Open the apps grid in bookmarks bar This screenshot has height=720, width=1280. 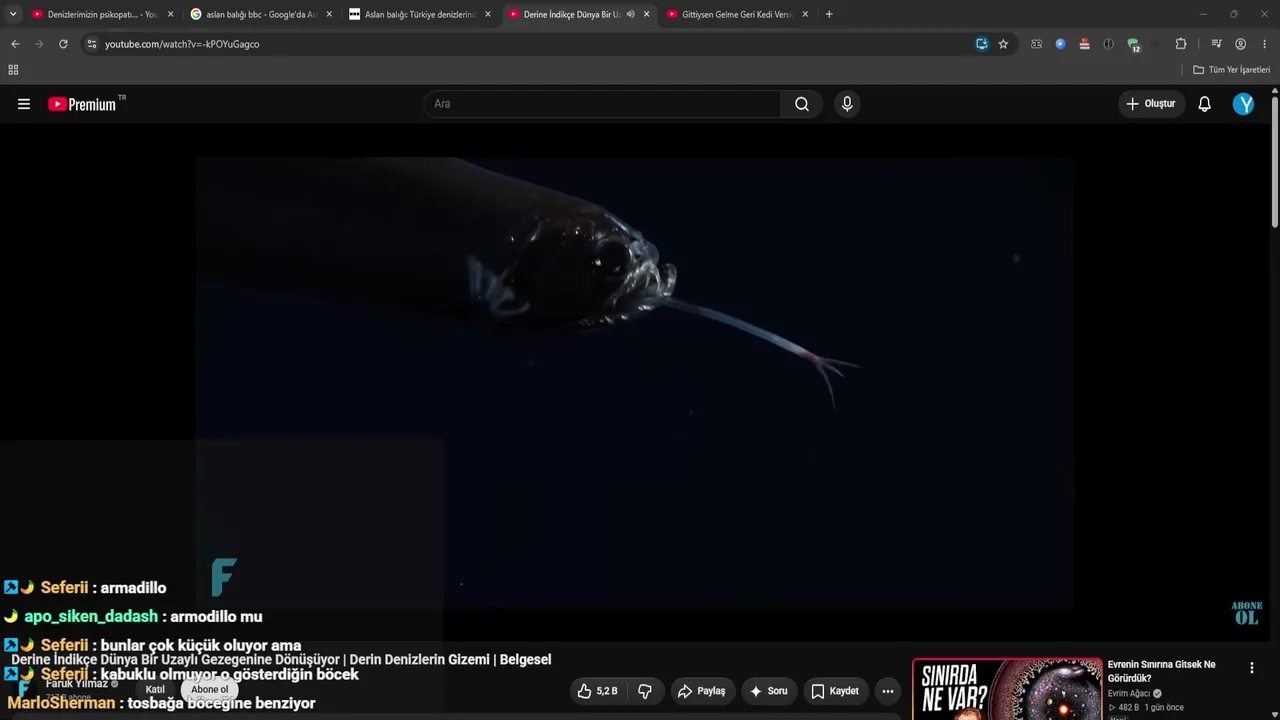tap(13, 70)
